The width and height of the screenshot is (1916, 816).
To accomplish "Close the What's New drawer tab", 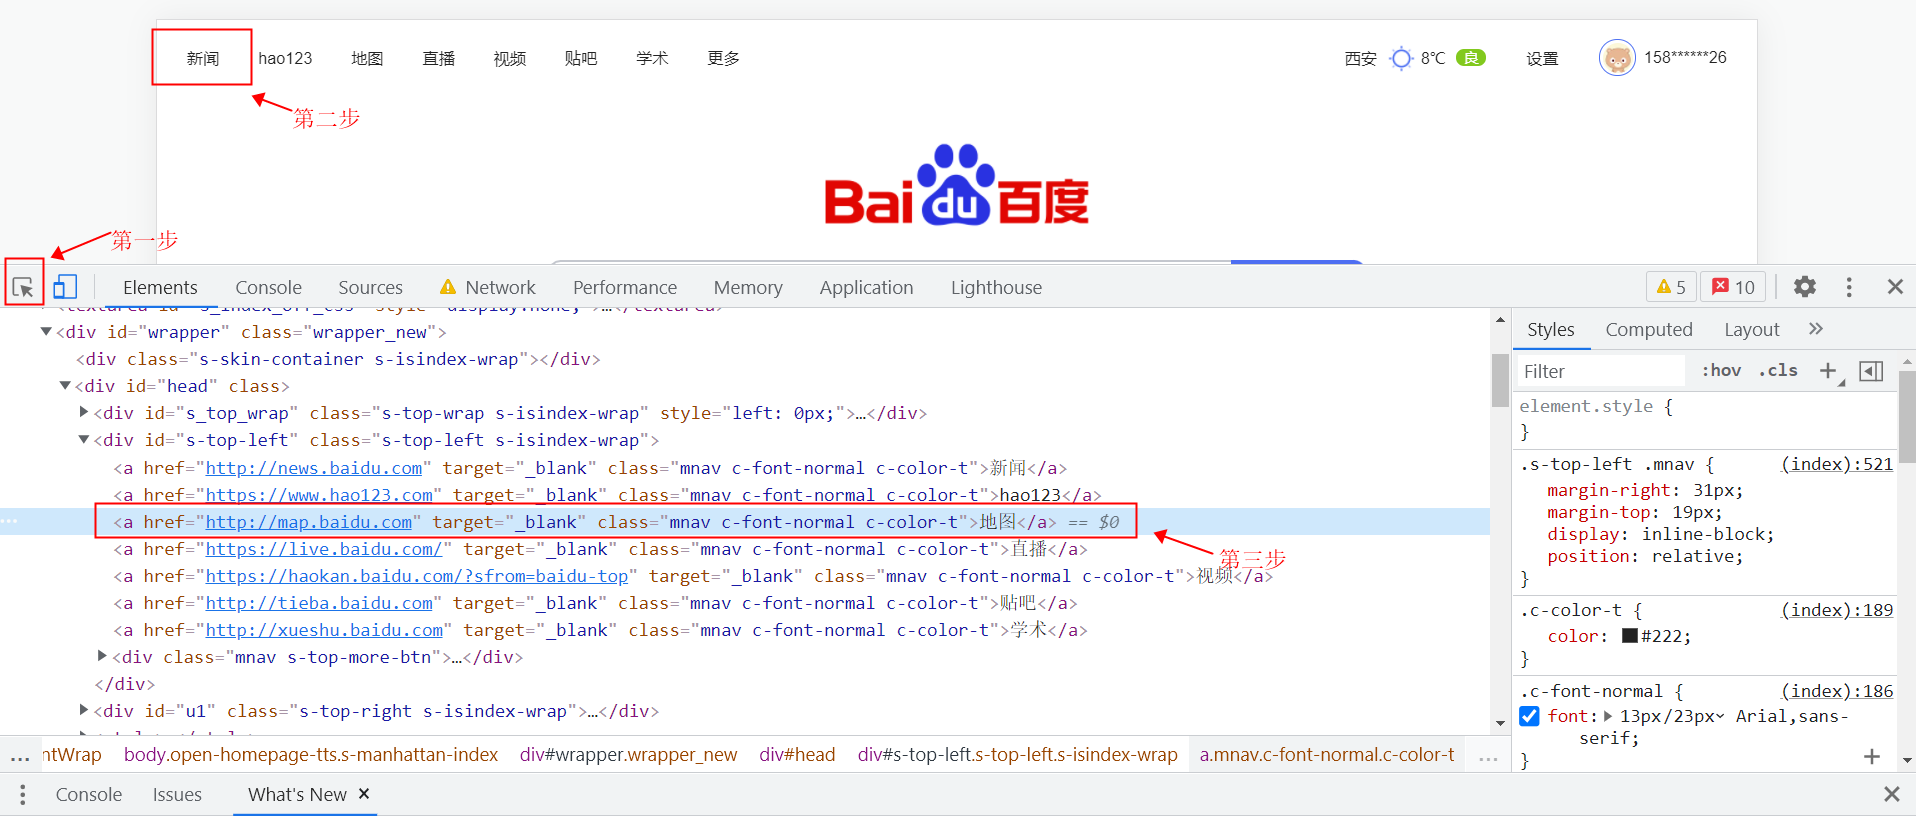I will [x=364, y=794].
